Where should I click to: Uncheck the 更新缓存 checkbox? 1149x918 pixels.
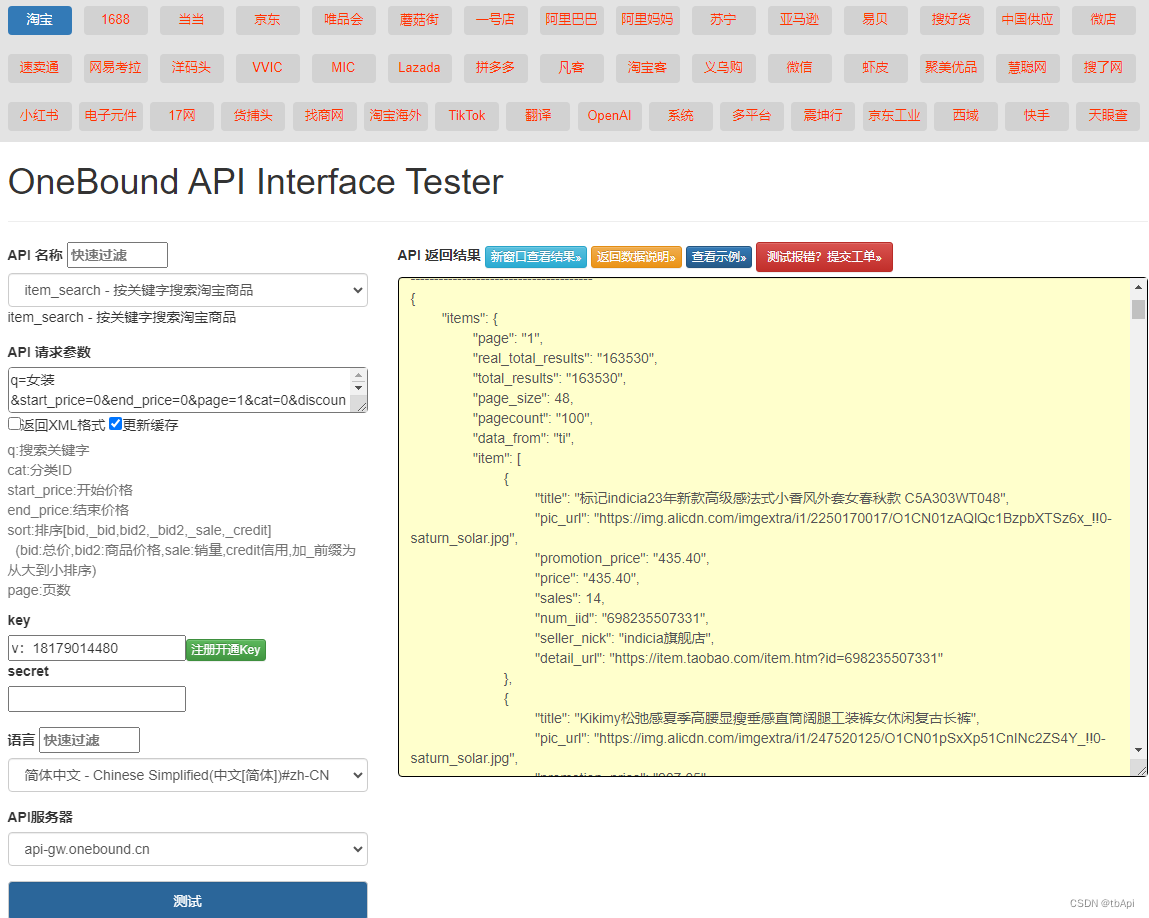(x=116, y=423)
